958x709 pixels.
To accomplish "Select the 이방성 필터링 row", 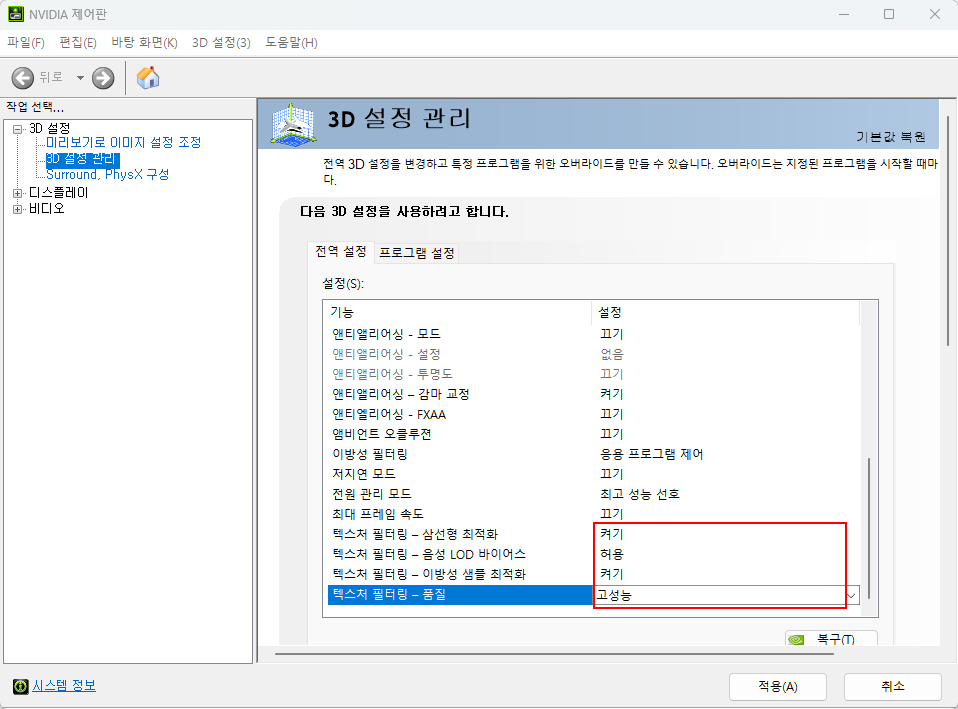I will pos(593,454).
